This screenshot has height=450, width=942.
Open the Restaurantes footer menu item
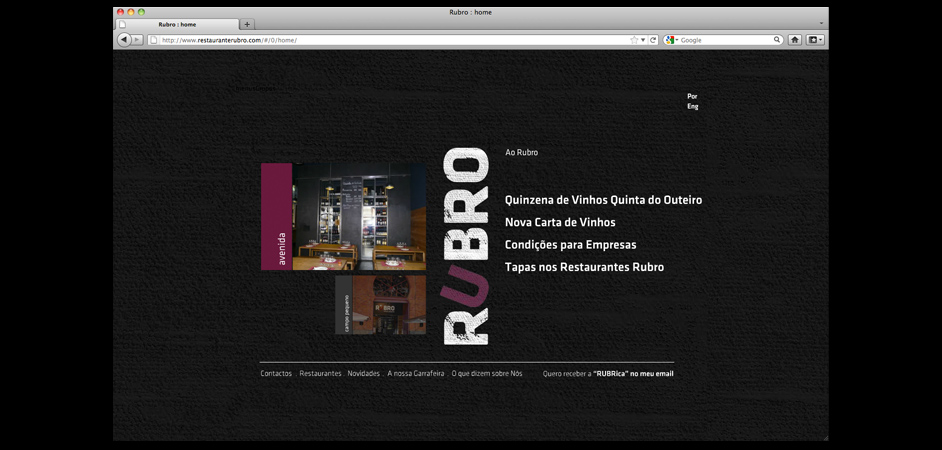click(x=320, y=374)
